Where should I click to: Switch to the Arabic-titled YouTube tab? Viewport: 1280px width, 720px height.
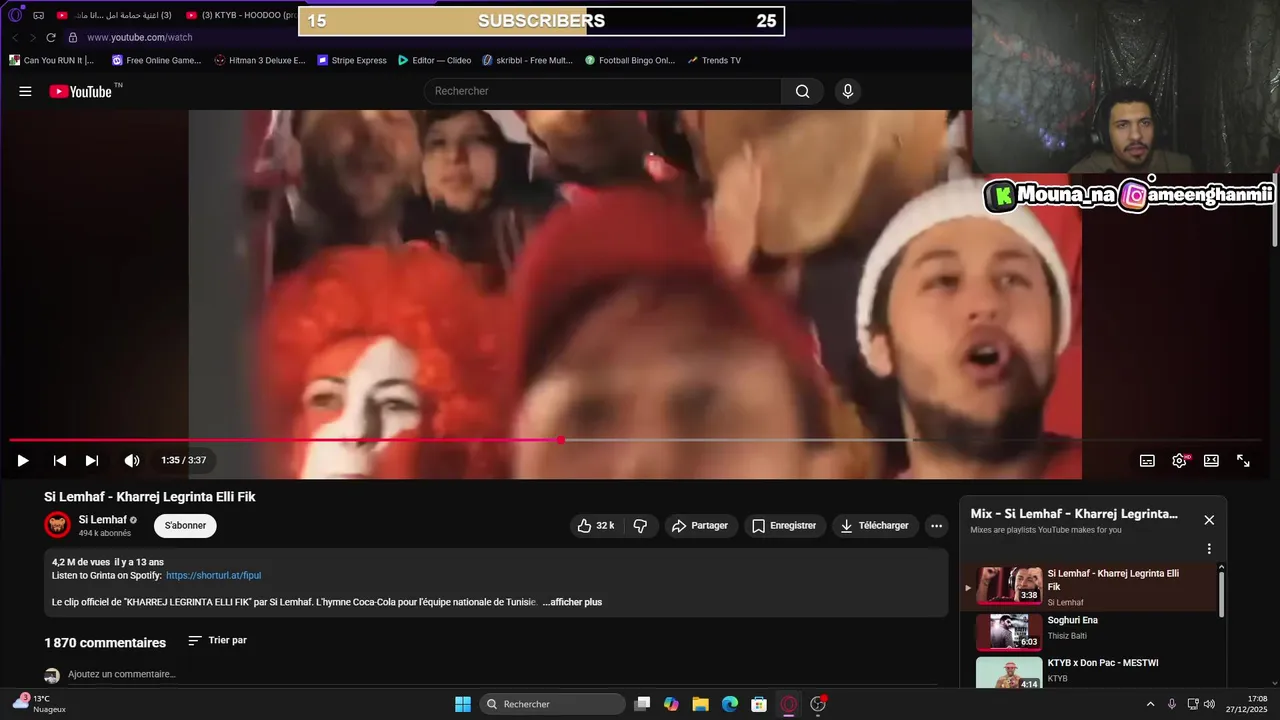pos(114,15)
